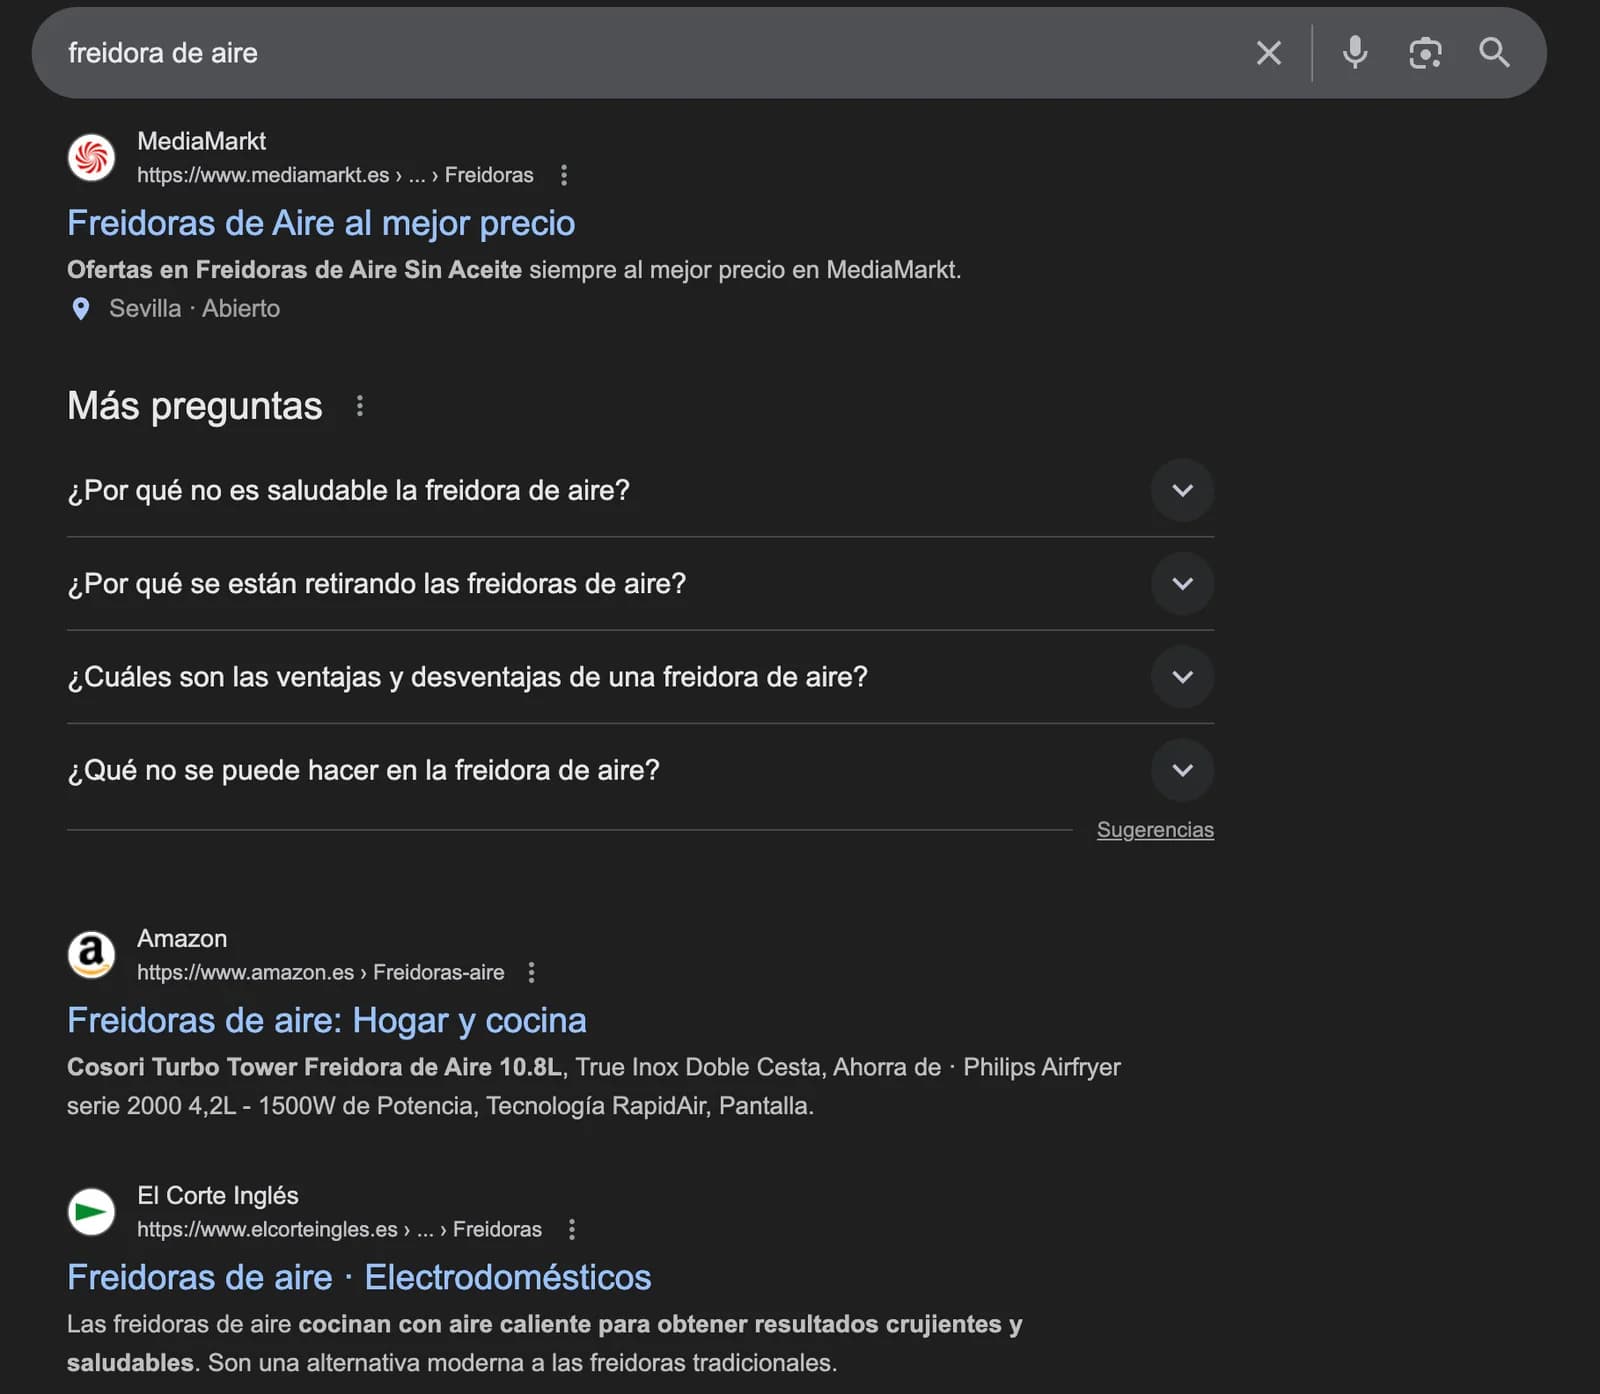The width and height of the screenshot is (1600, 1394).
Task: Open MediaMarkt favicon logo
Action: point(91,158)
